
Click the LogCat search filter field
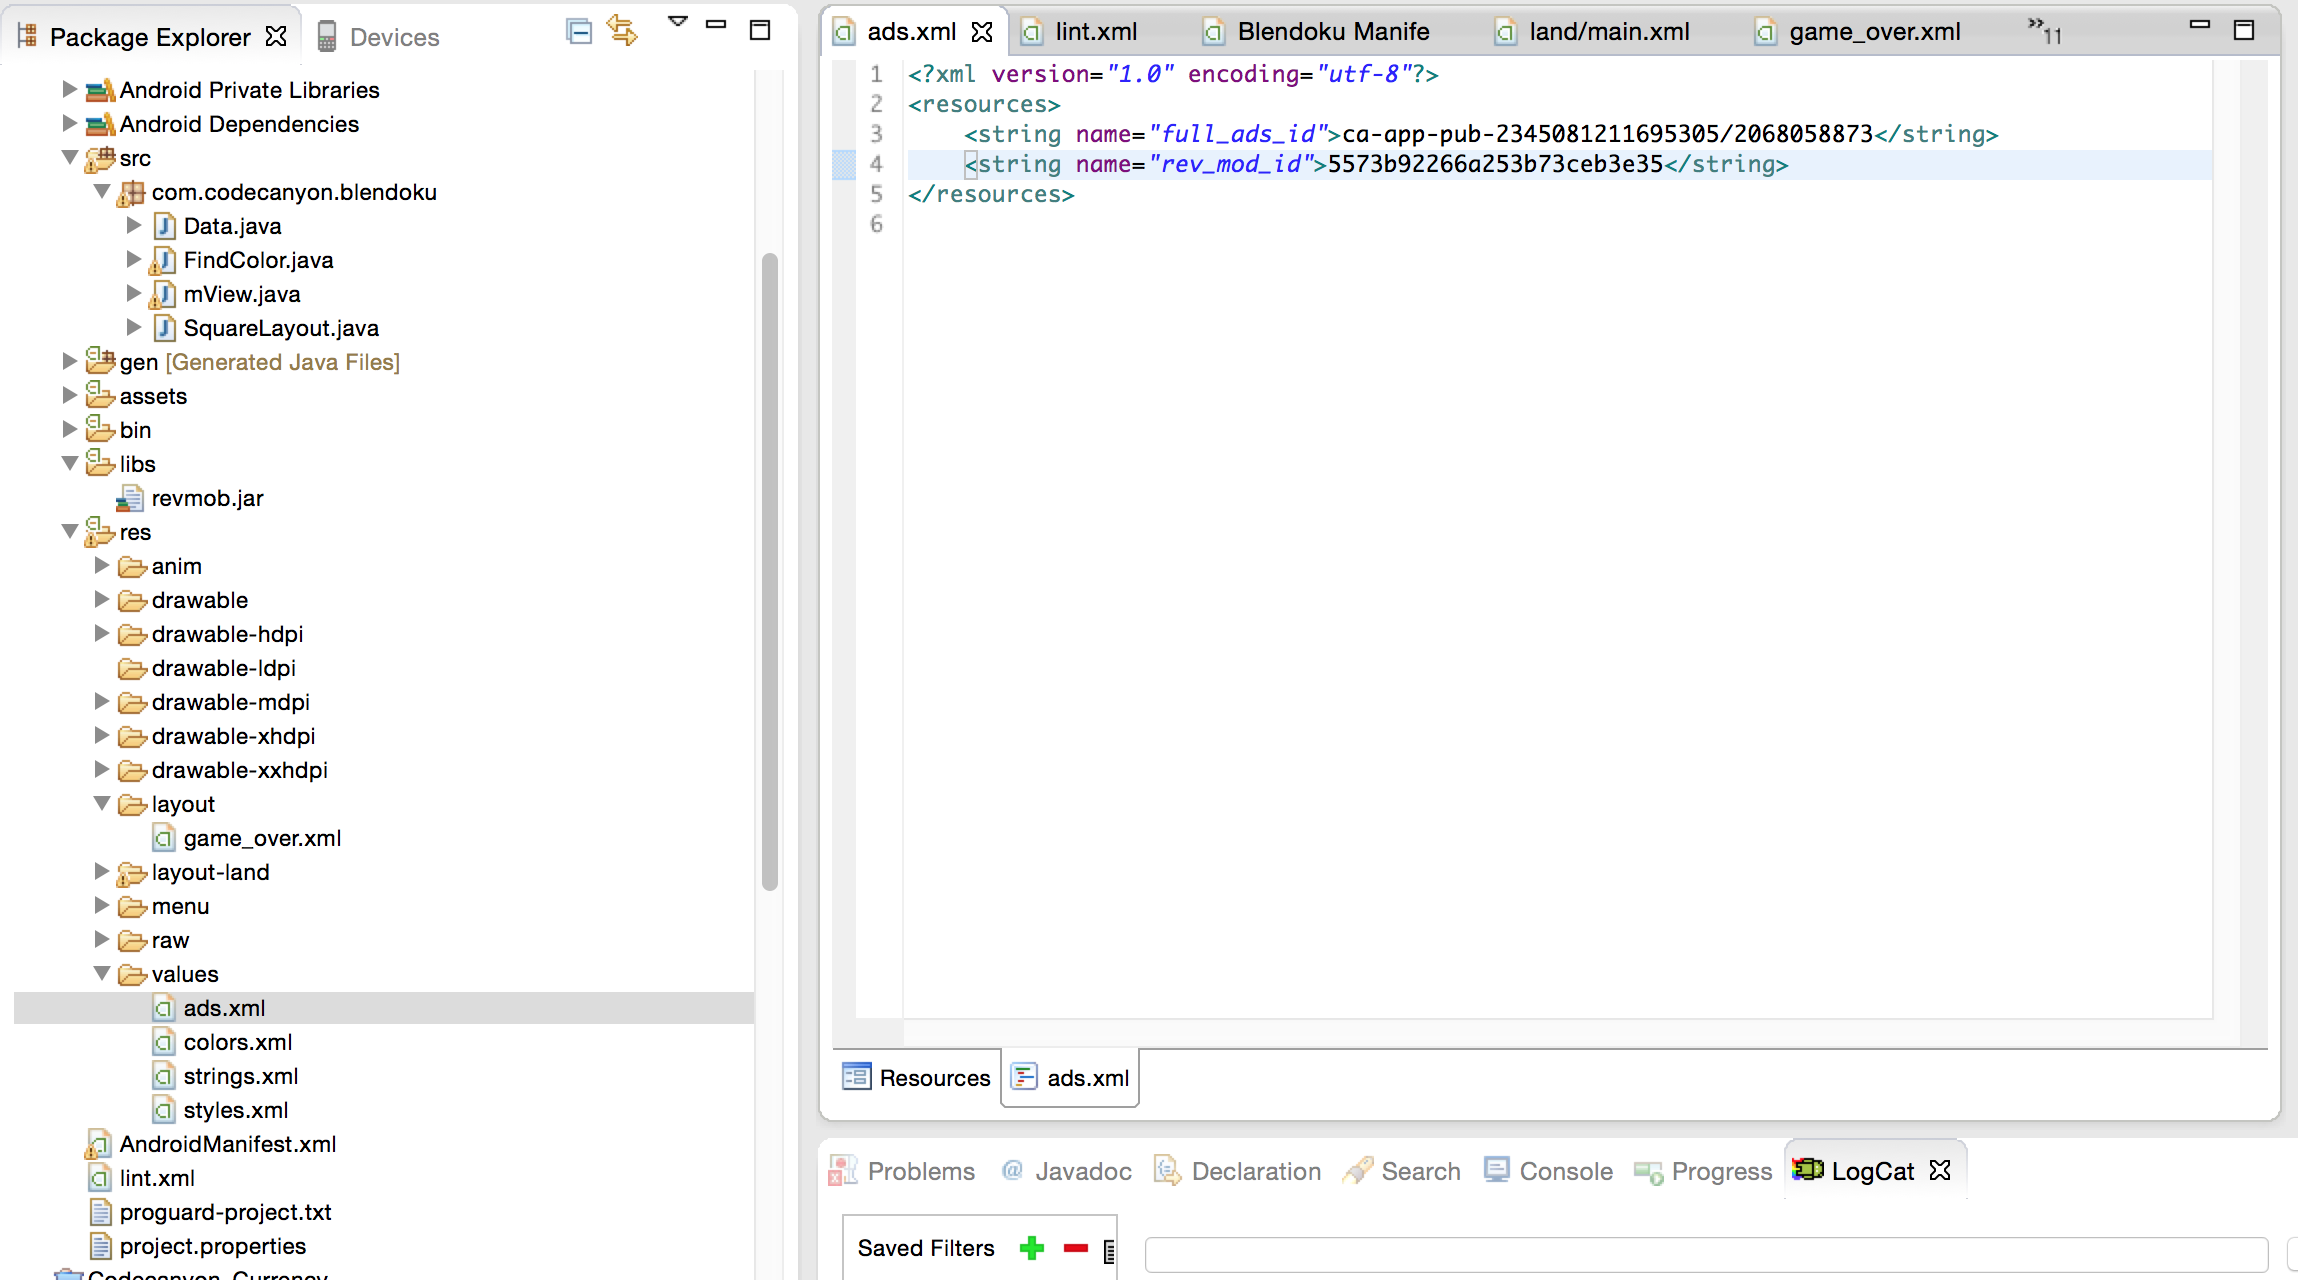click(x=1704, y=1252)
